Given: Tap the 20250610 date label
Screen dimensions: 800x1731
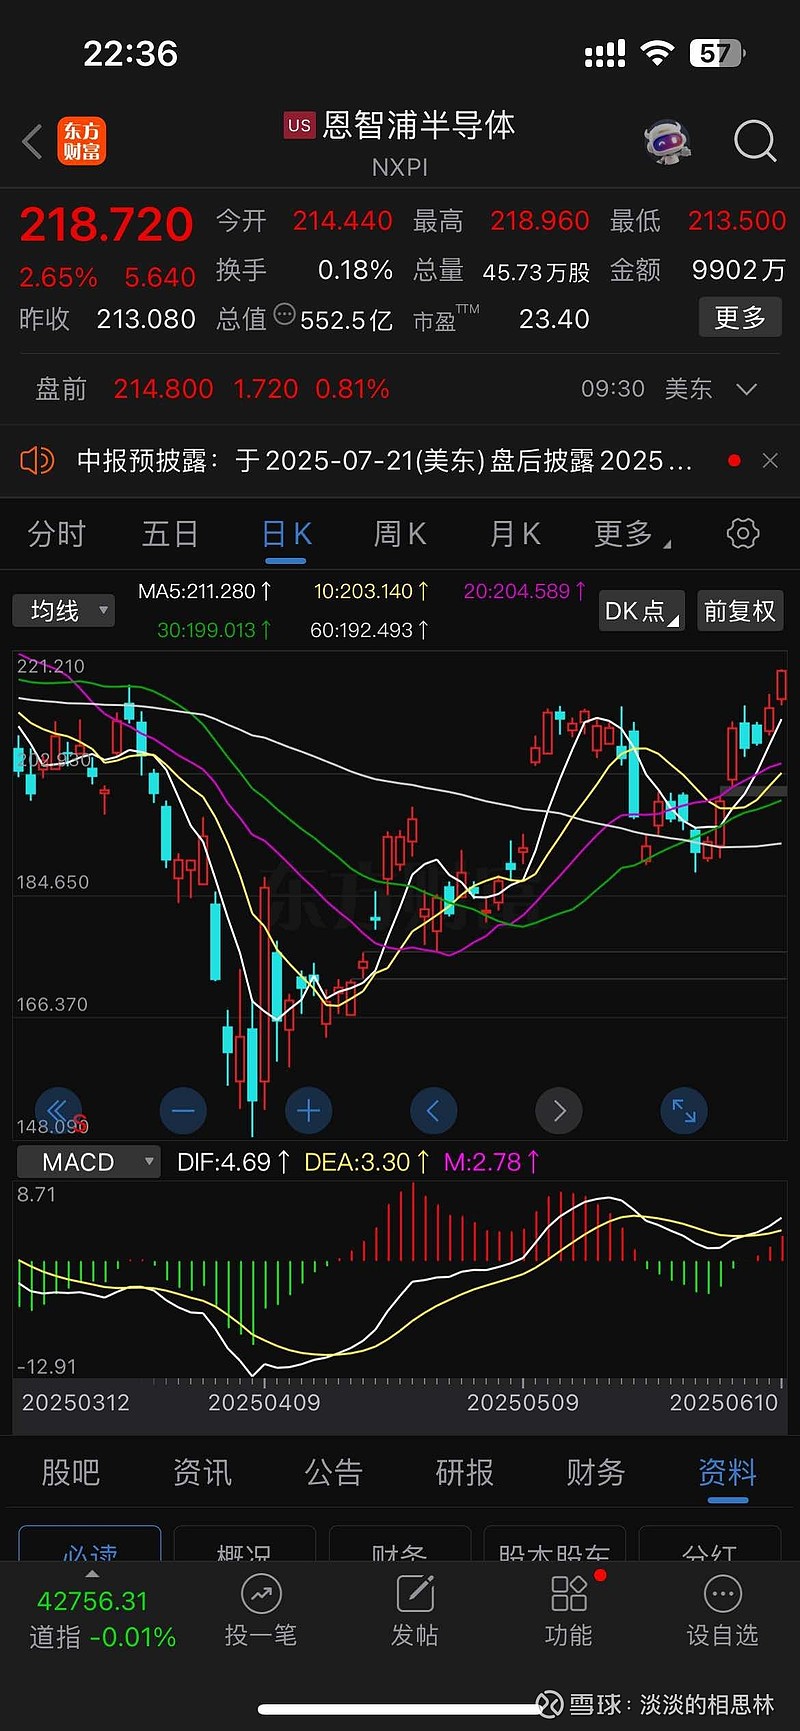Looking at the screenshot, I should (724, 1402).
